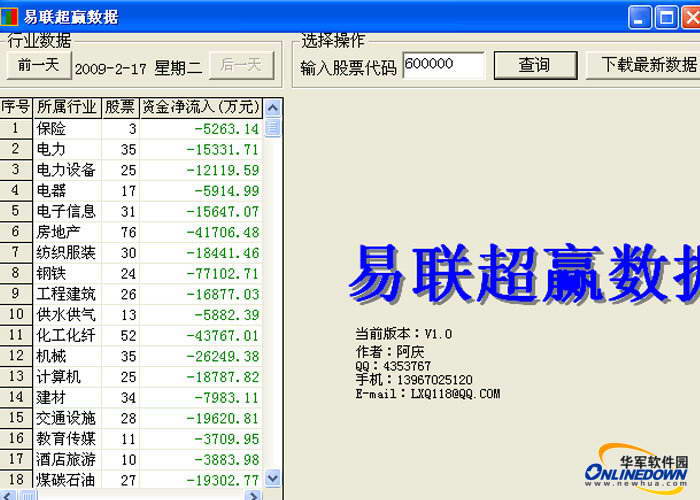Click the 股票 column header
Screen dimensions: 700x500
(x=120, y=108)
